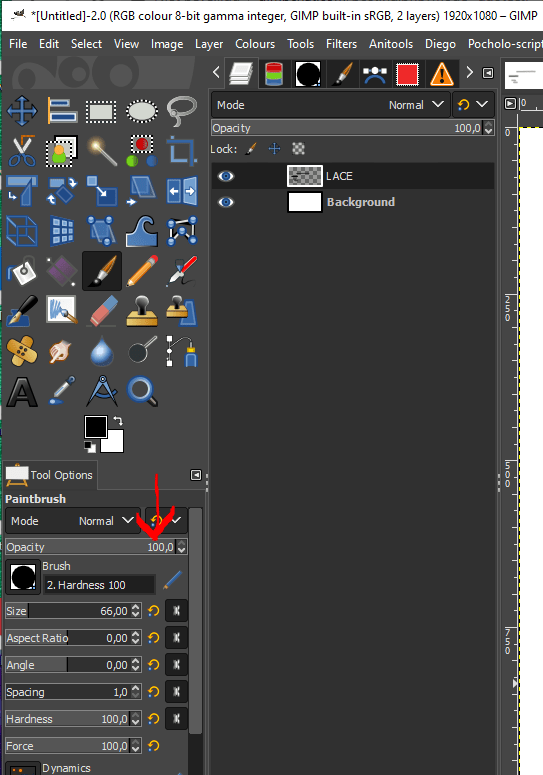Select the Foreground Select tool

point(62,151)
